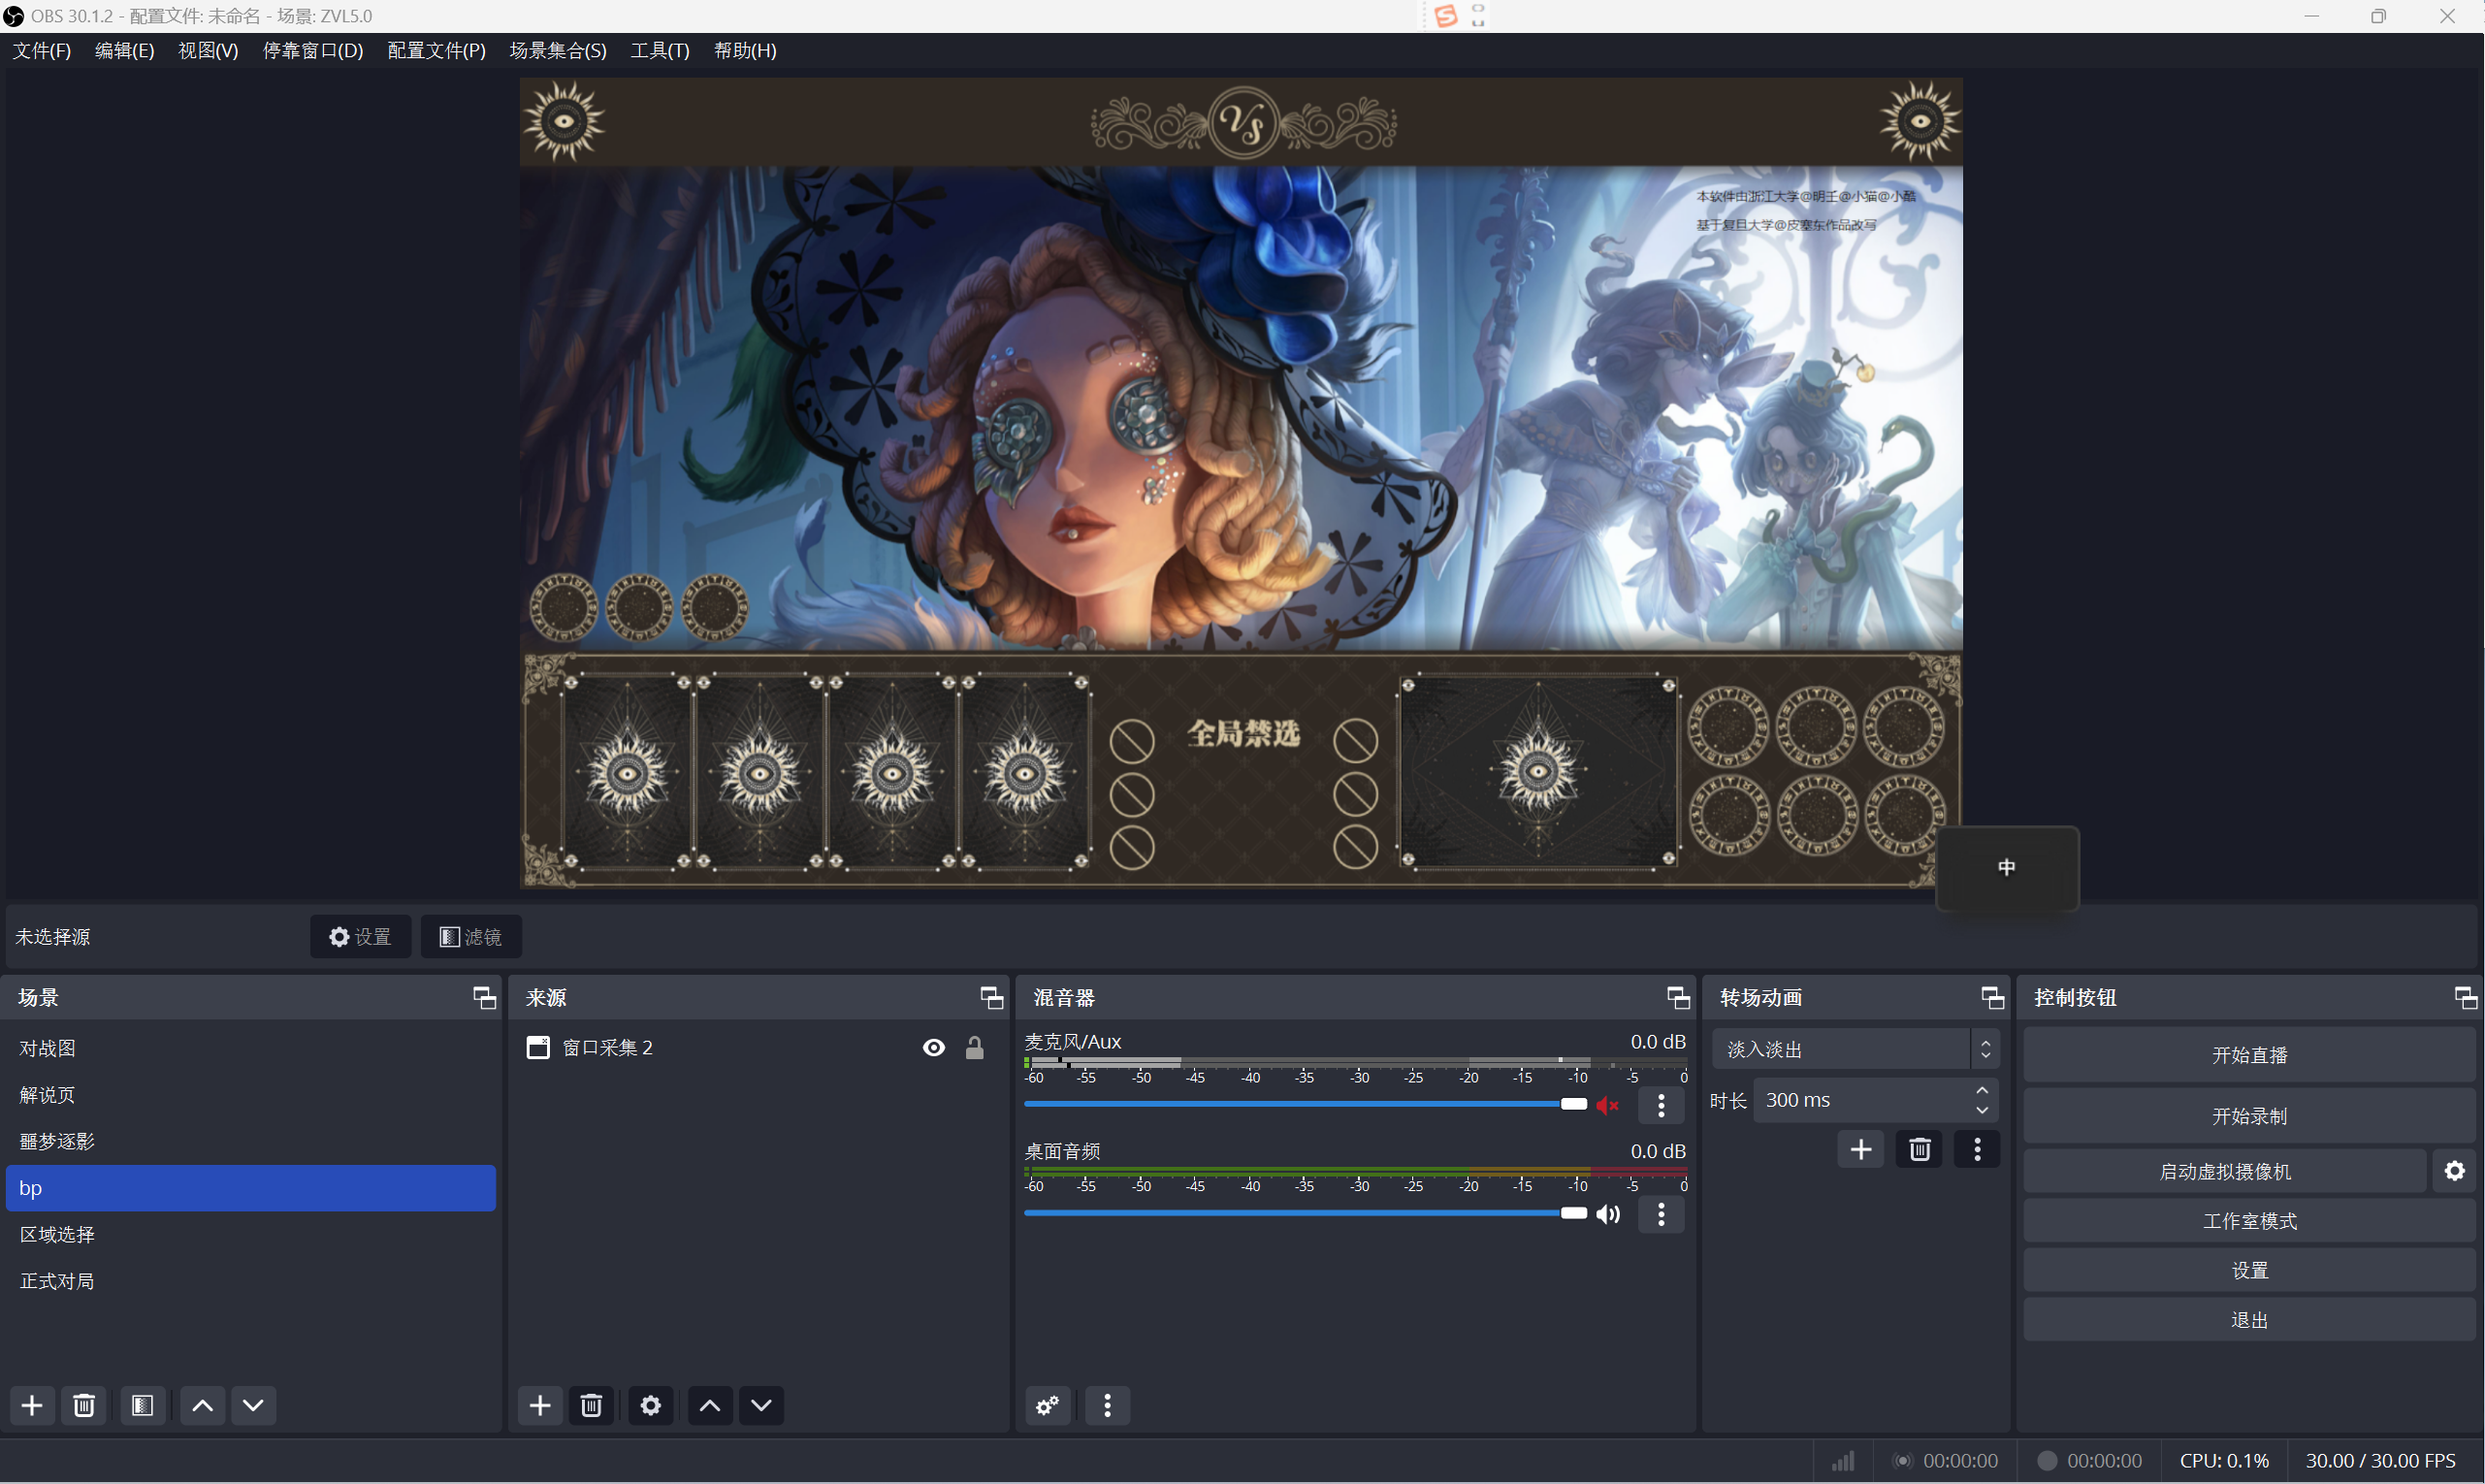The height and width of the screenshot is (1484, 2485).
Task: Adjust 麦克风/Aux volume slider
Action: (1305, 1104)
